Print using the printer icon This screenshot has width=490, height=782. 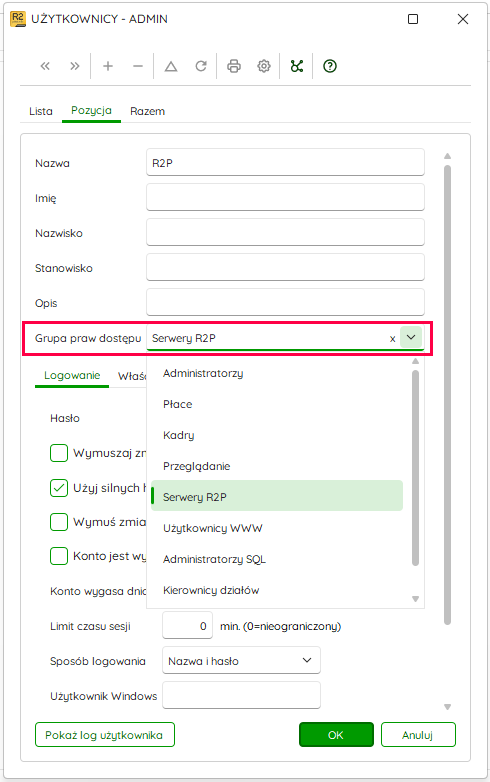[x=234, y=66]
